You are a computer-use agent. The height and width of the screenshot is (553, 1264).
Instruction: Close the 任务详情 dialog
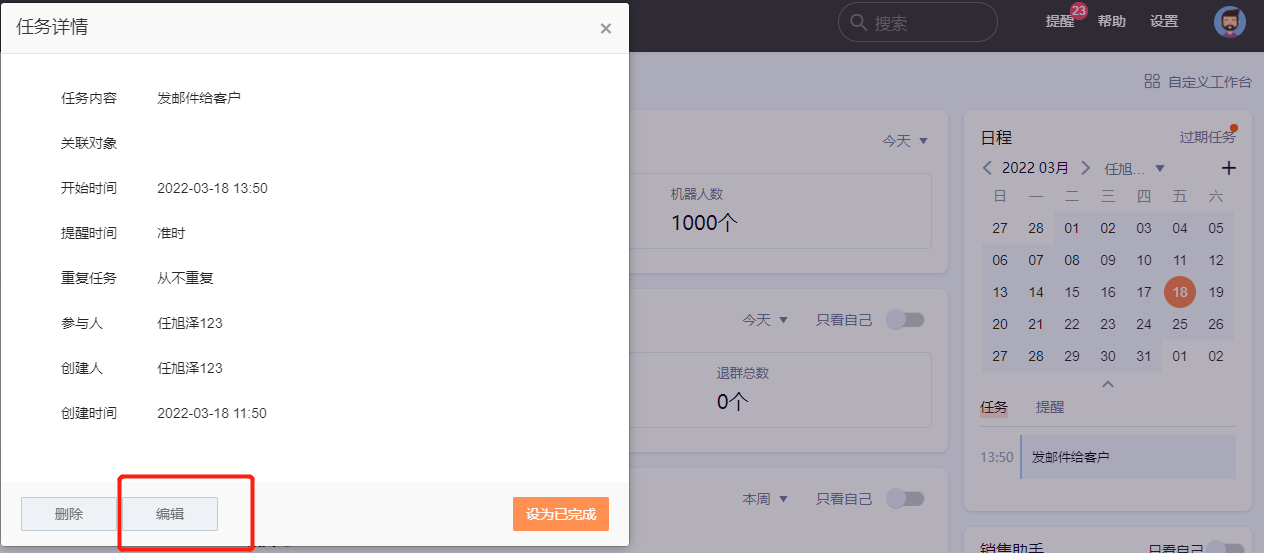(x=605, y=28)
